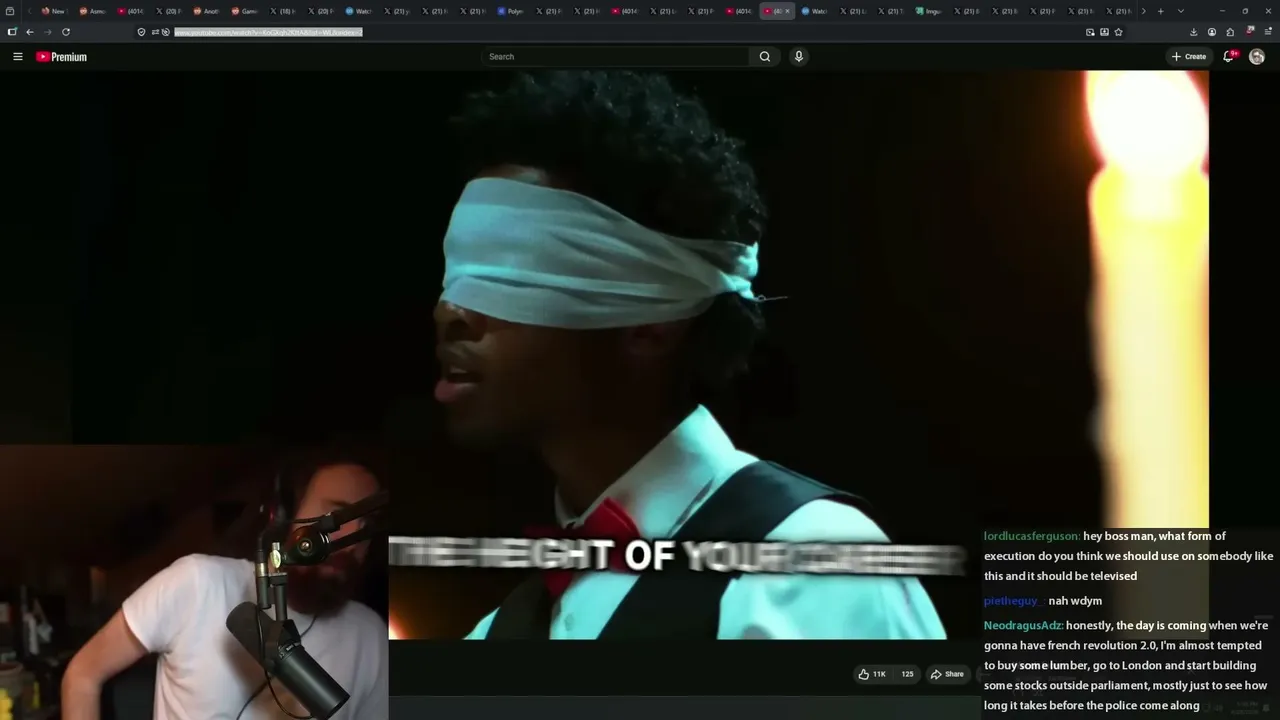Screen dimensions: 1280x720
Task: Open the YouTube guide hamburger menu
Action: pyautogui.click(x=17, y=57)
